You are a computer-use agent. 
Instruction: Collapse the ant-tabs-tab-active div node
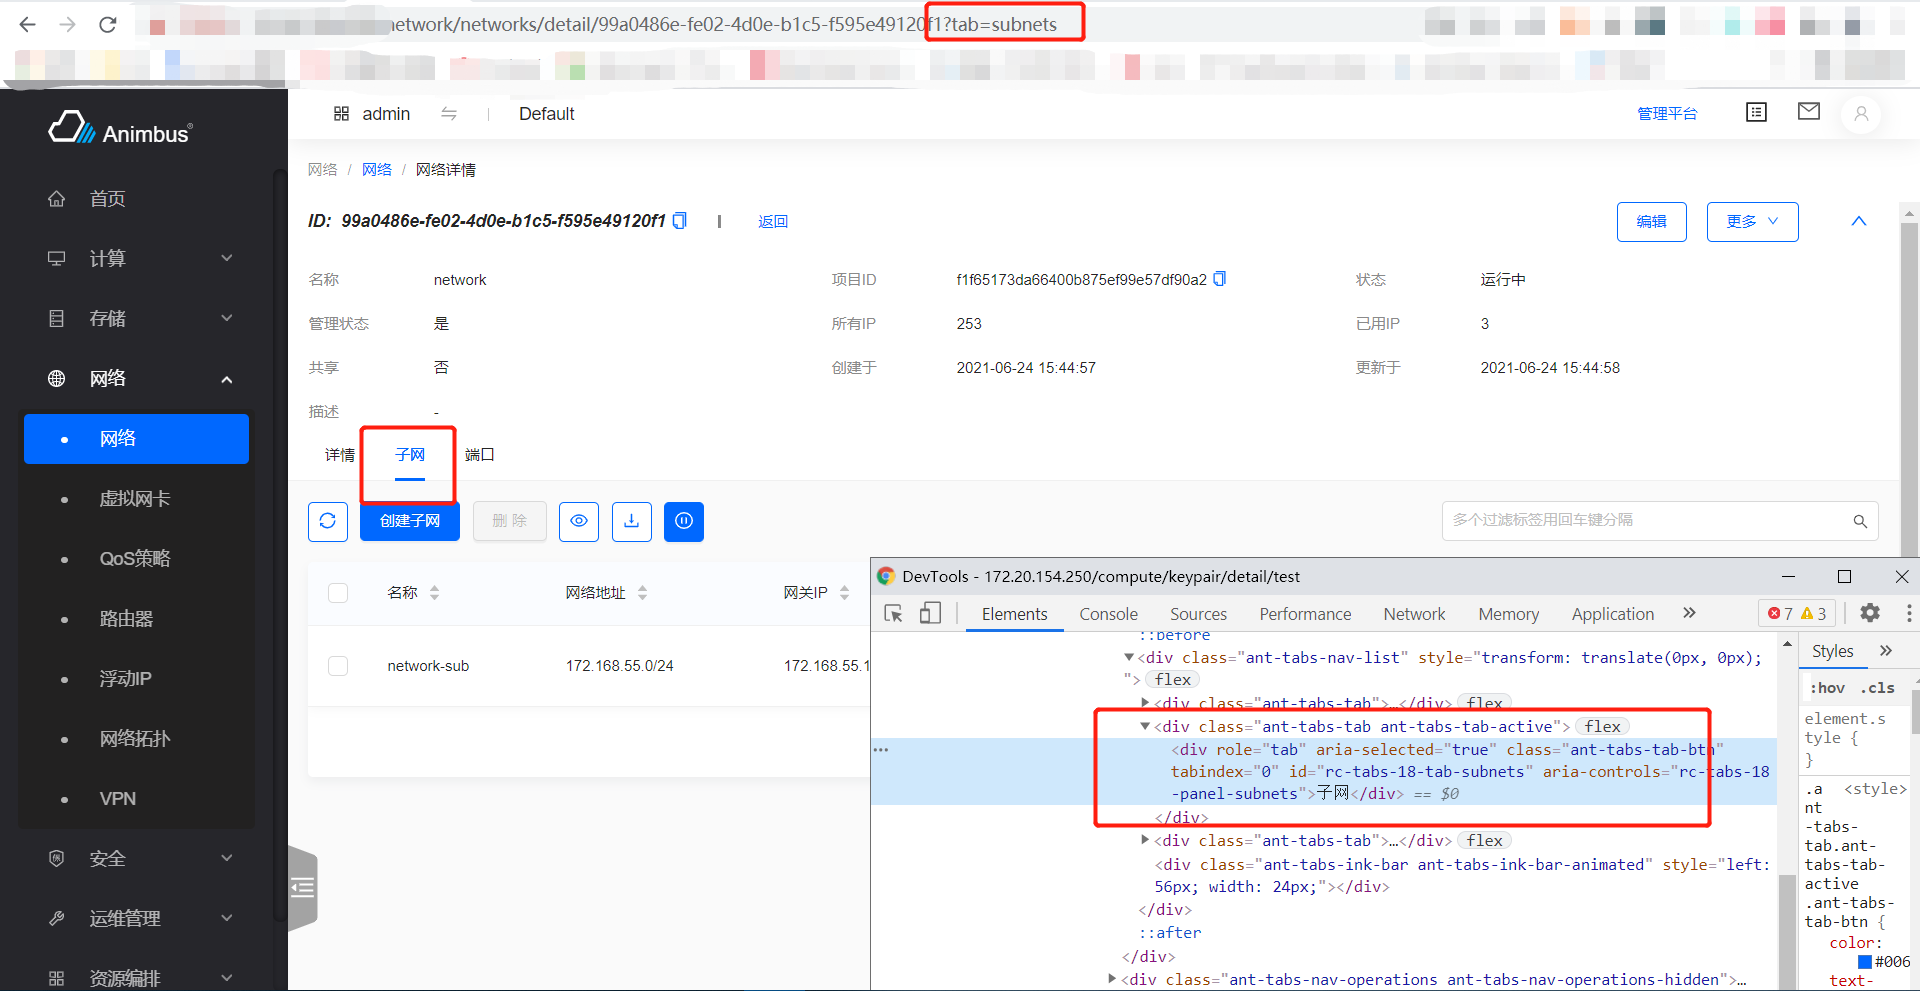1145,727
